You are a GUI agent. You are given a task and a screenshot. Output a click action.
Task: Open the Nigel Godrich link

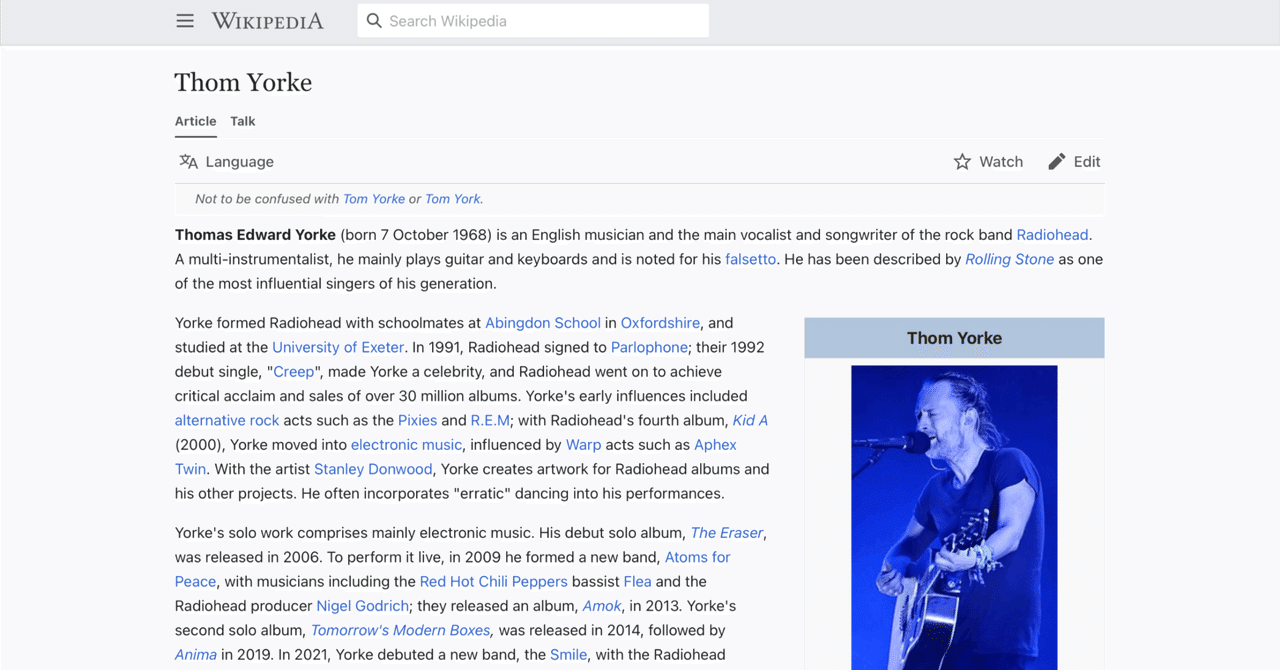362,606
